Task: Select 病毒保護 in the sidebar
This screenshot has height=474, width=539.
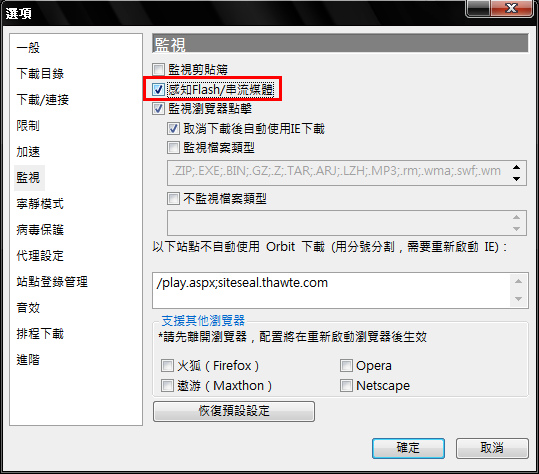Action: pos(40,230)
